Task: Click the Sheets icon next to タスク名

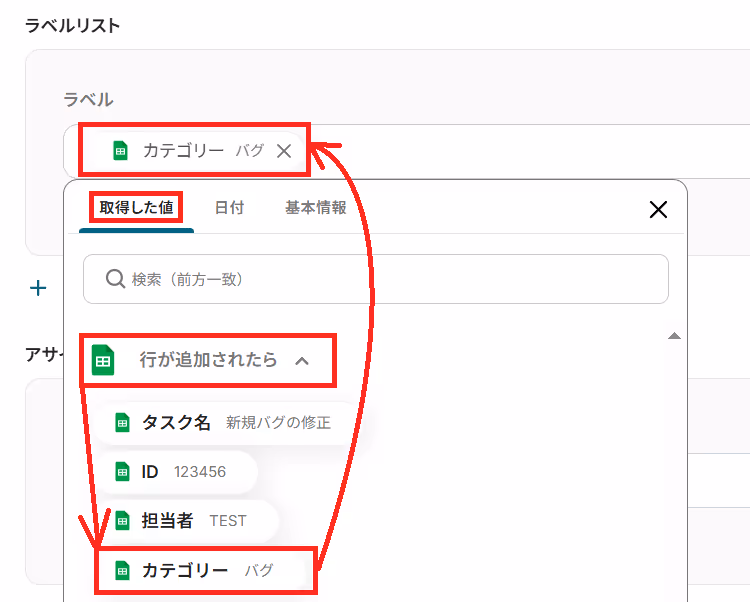Action: (x=122, y=423)
